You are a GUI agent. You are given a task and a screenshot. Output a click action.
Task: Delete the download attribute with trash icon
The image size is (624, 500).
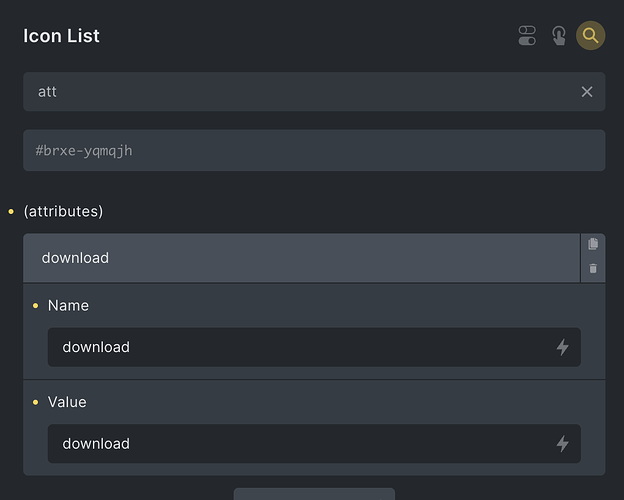pyautogui.click(x=593, y=268)
